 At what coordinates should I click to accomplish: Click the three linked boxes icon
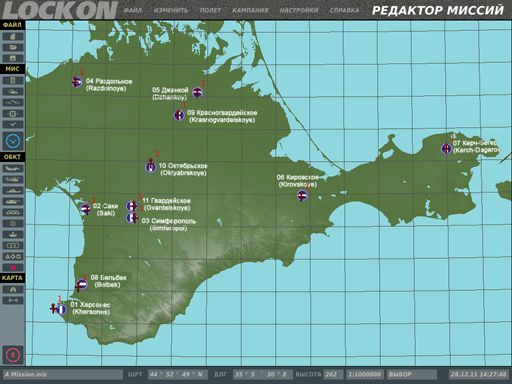13,245
